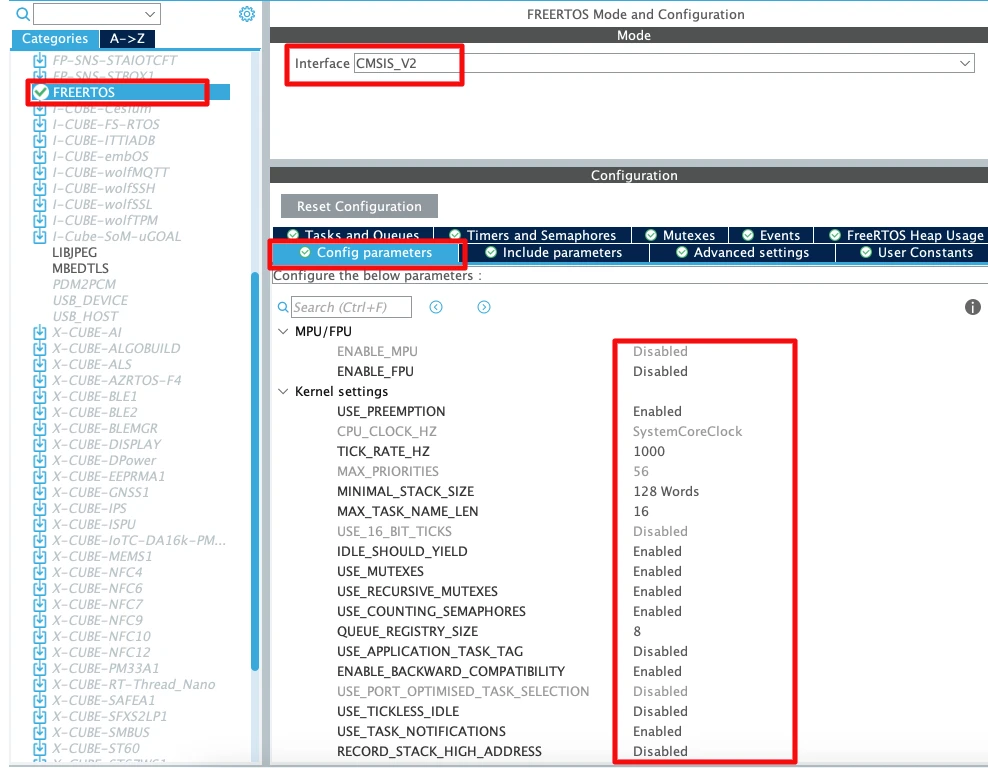Click green check icon beside FREERTOS
The image size is (988, 768).
(x=41, y=92)
